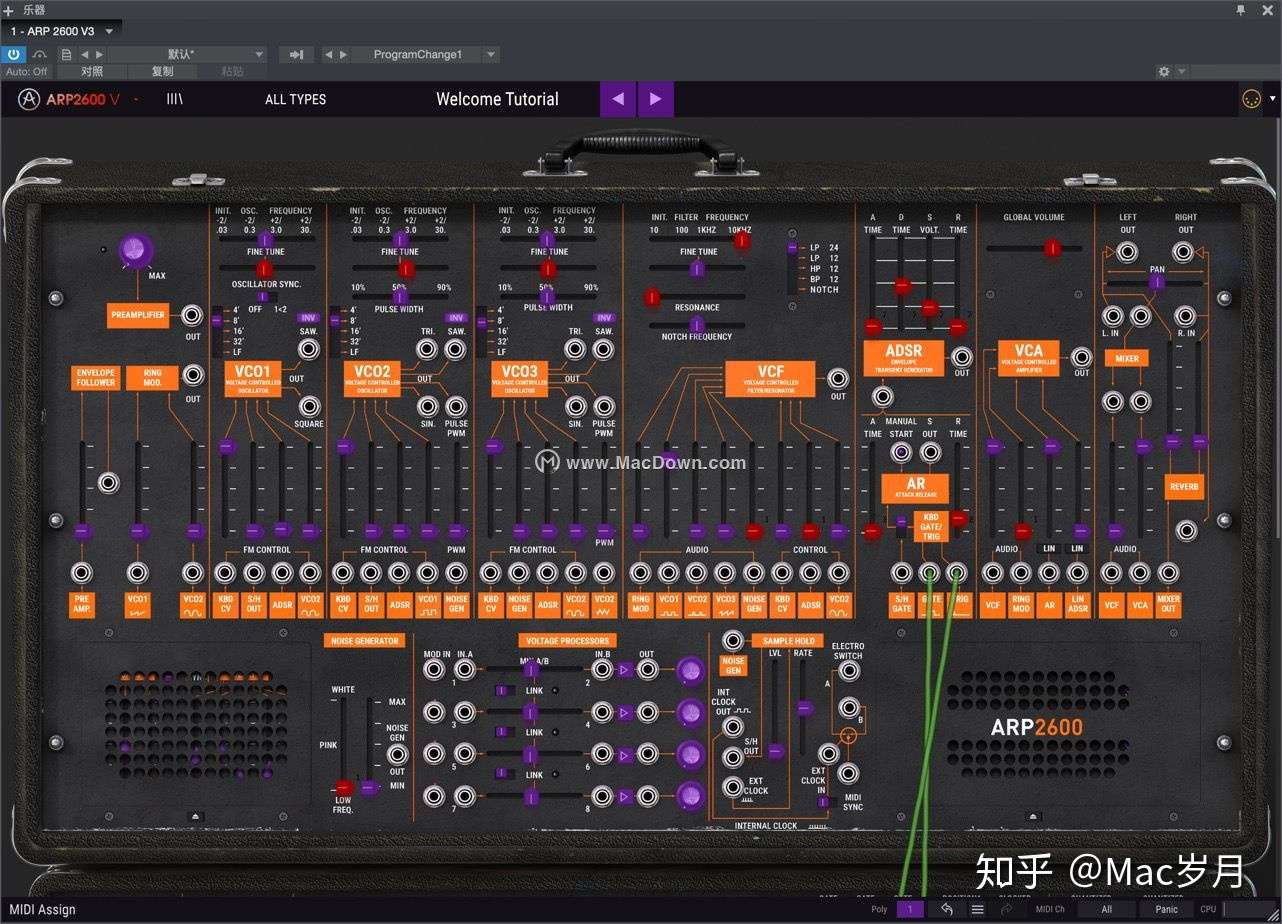Click the jack above the MIXER OUT label
Viewport: 1282px width, 924px height.
click(x=1167, y=573)
